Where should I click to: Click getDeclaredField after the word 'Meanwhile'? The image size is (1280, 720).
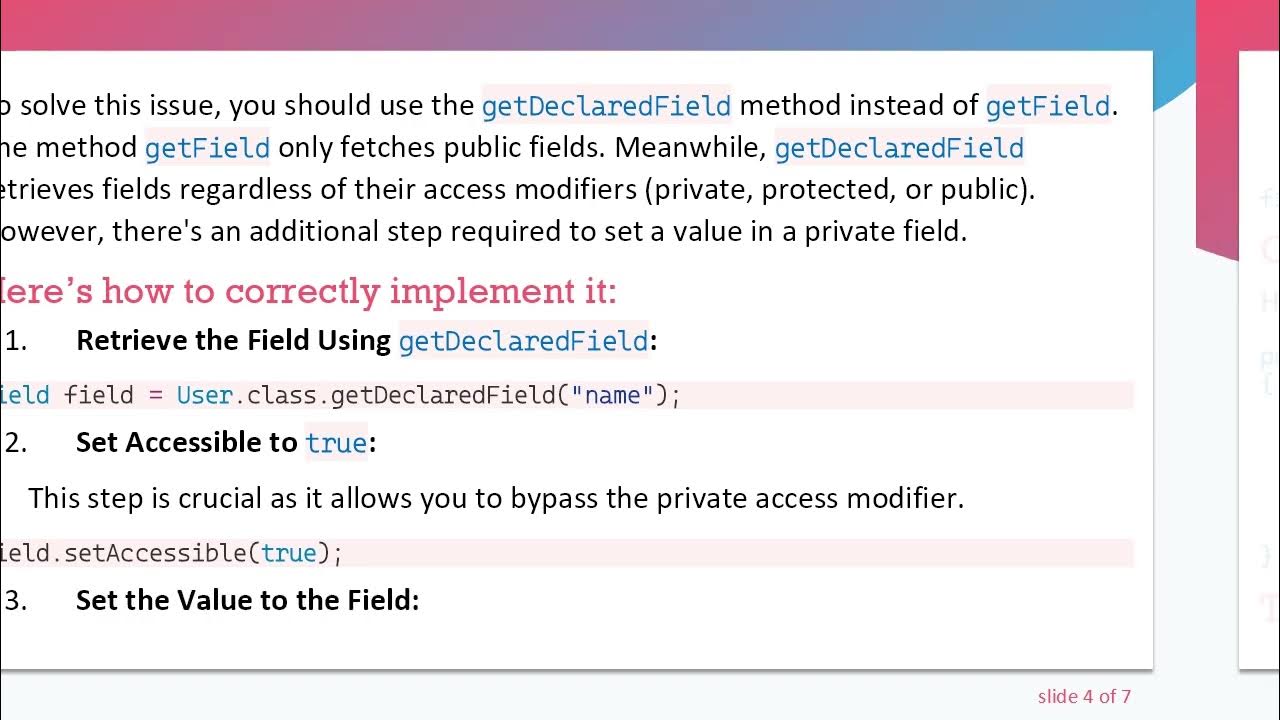(x=899, y=148)
